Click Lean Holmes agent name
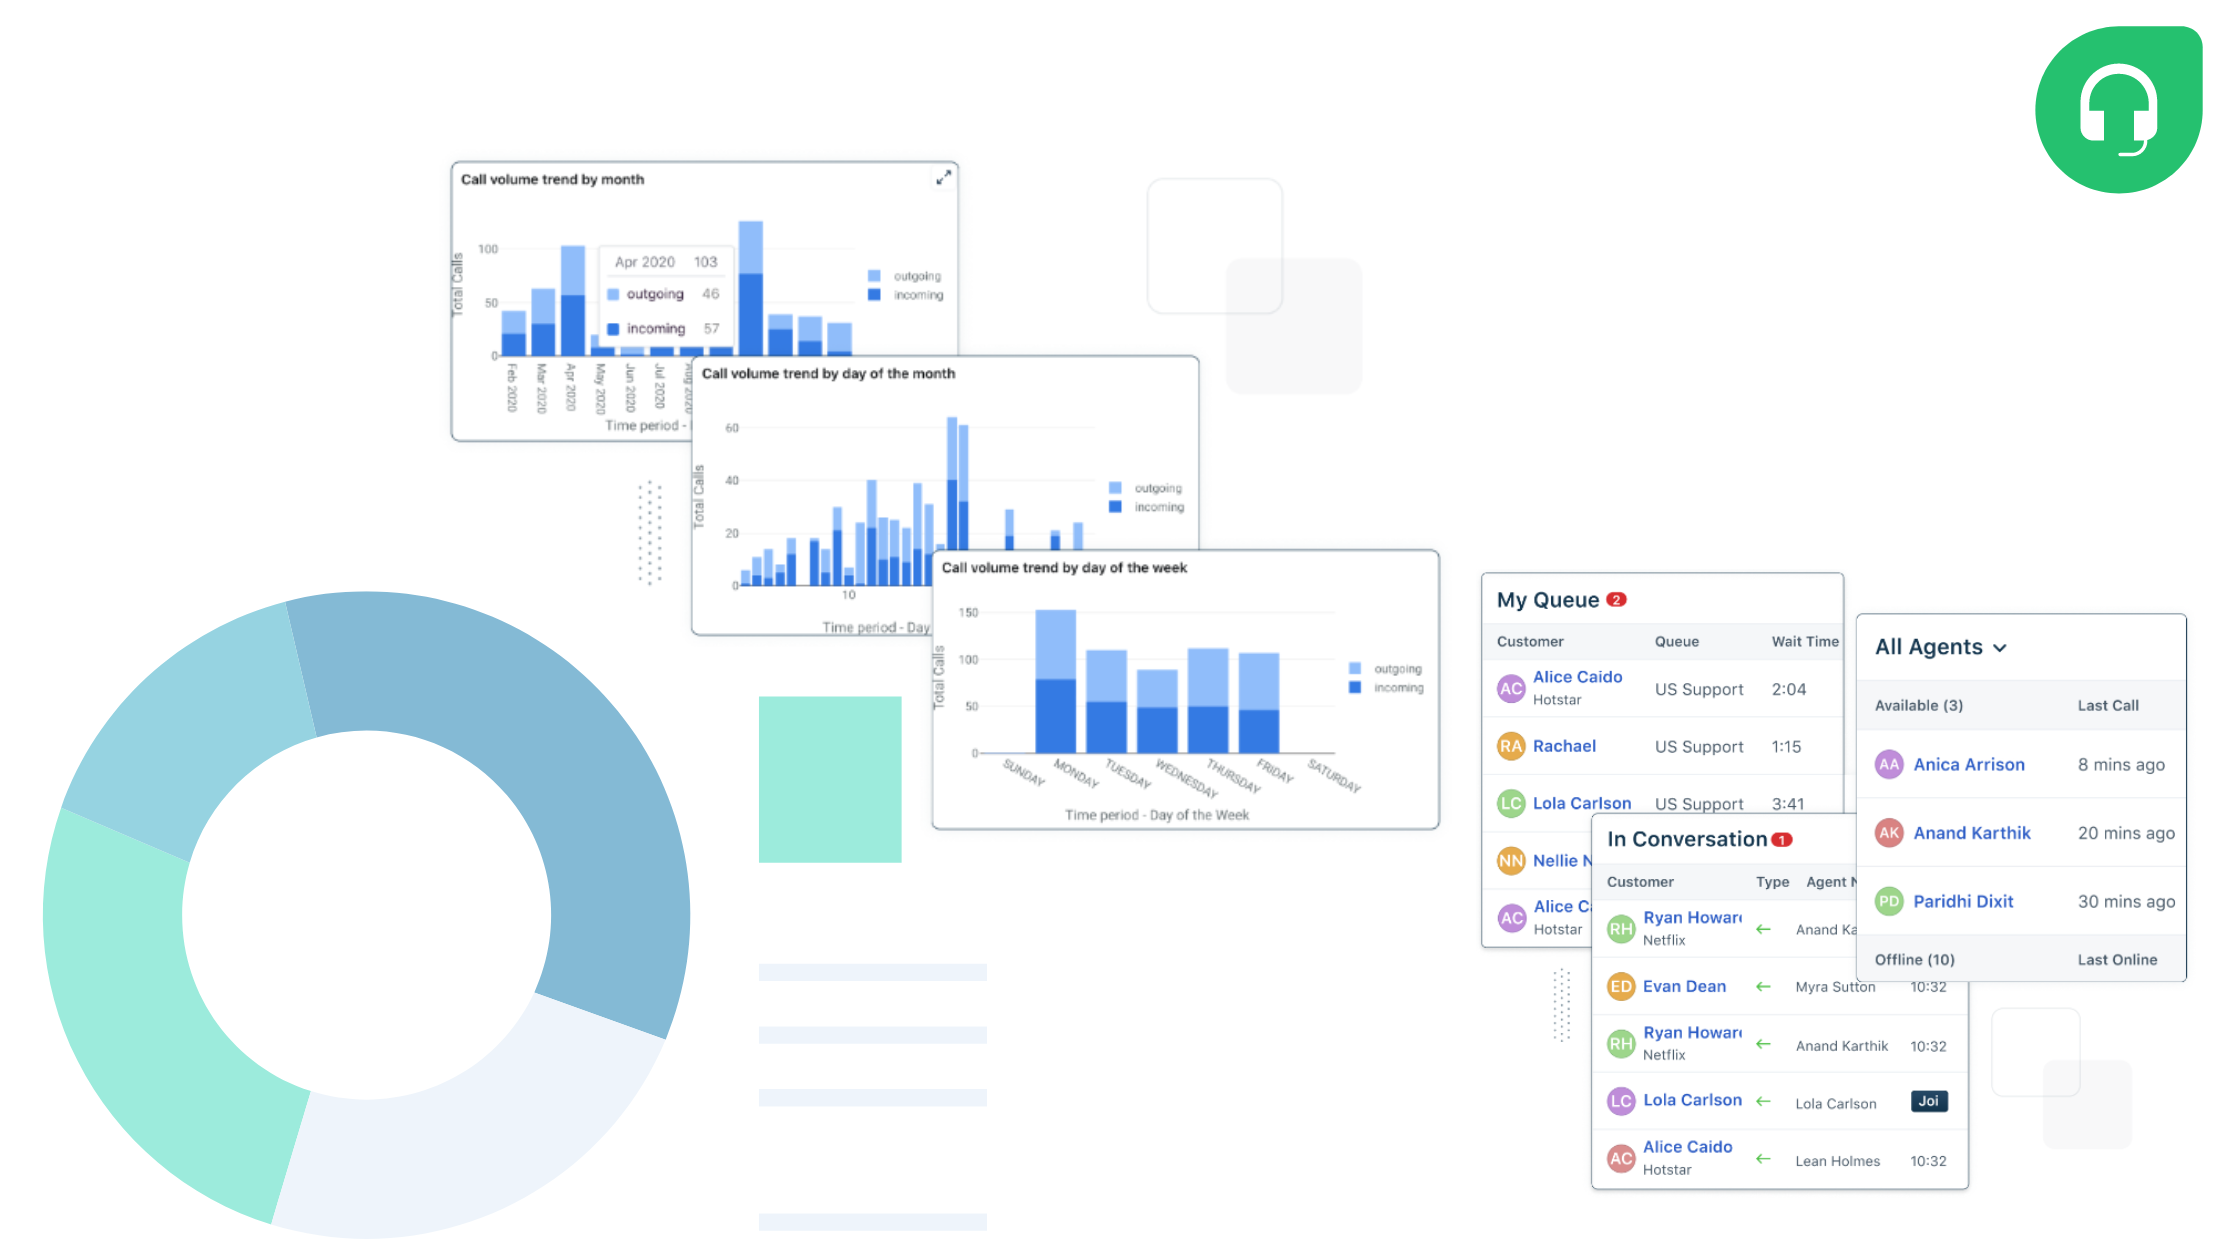This screenshot has width=2240, height=1260. [x=1837, y=1161]
